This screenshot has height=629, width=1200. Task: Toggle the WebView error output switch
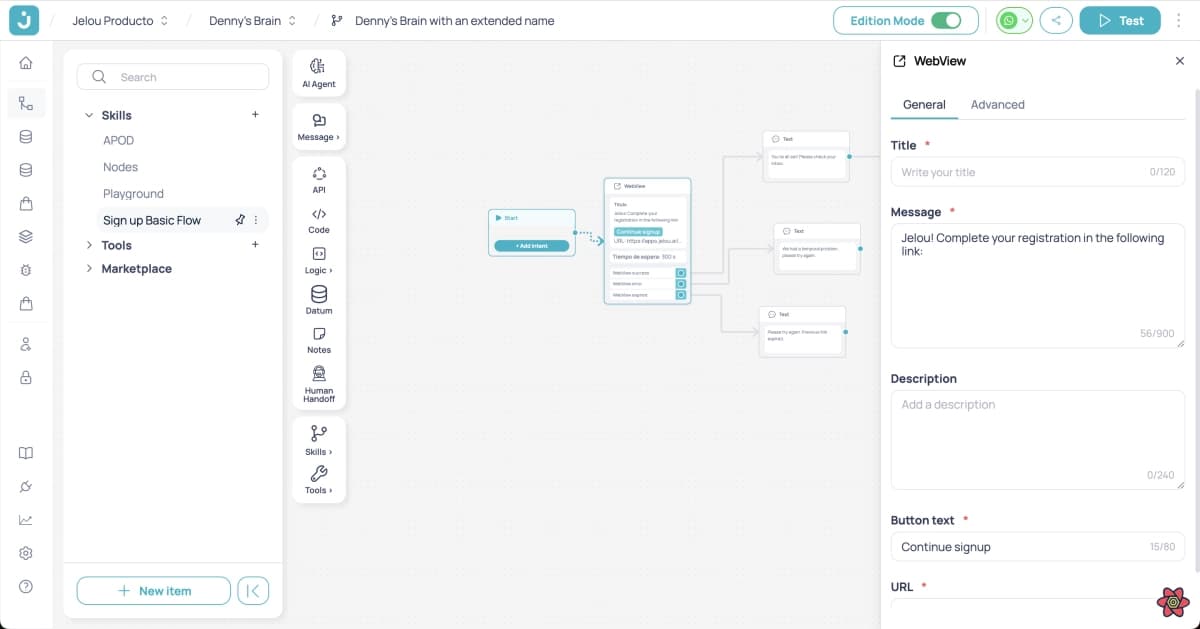681,283
